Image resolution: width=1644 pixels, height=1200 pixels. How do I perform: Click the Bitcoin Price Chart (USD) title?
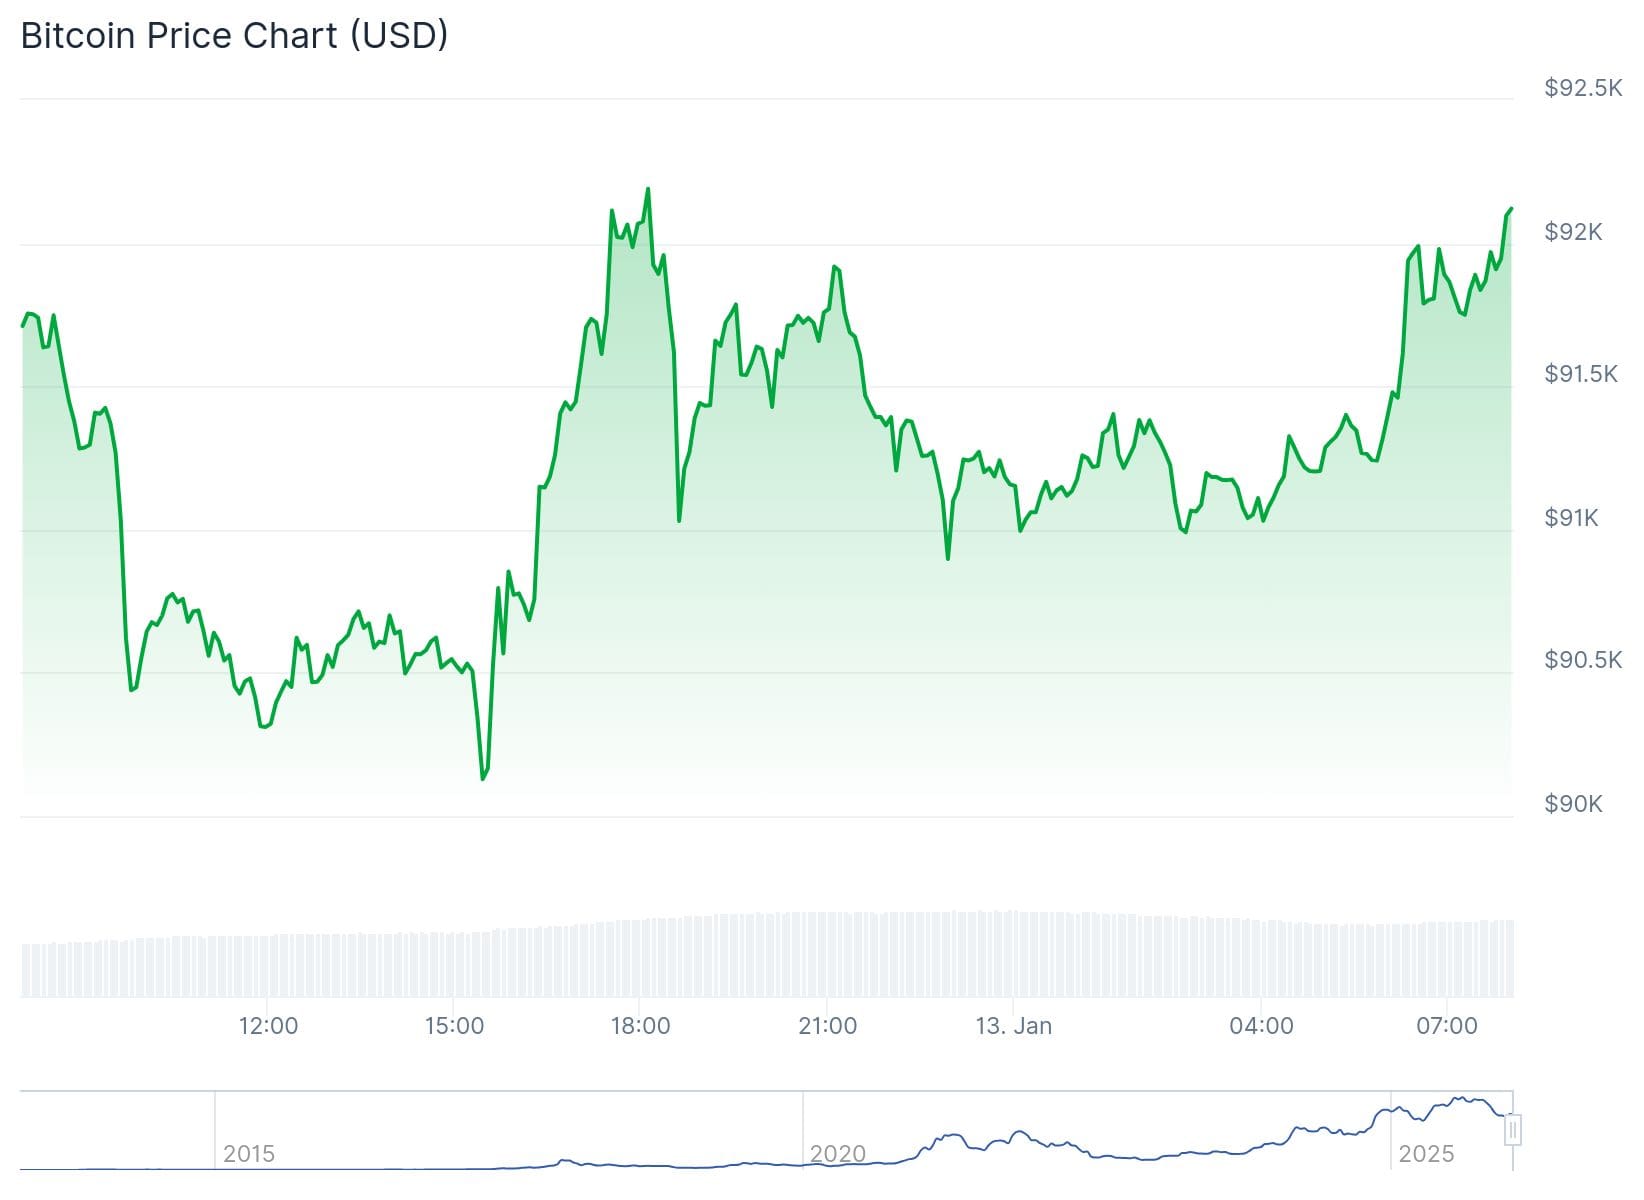click(234, 36)
